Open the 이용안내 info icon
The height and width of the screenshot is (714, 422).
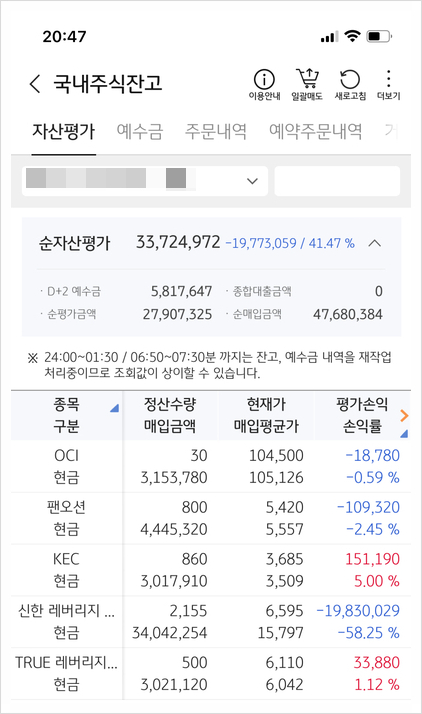264,85
